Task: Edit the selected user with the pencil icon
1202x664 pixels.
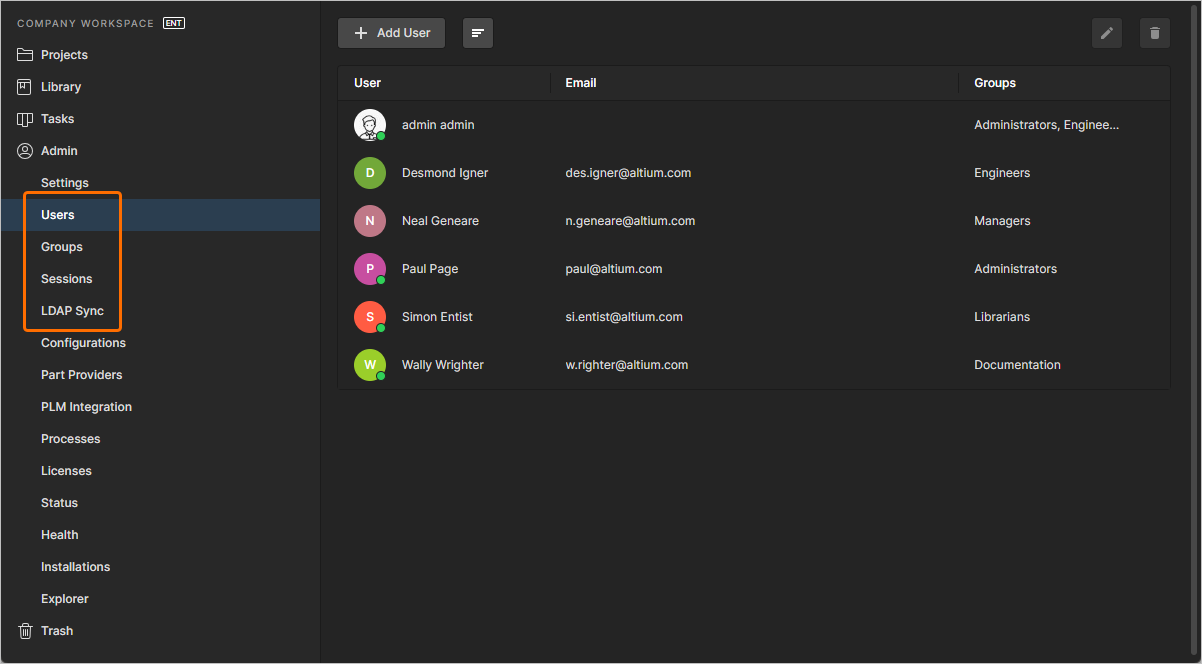Action: [1106, 33]
